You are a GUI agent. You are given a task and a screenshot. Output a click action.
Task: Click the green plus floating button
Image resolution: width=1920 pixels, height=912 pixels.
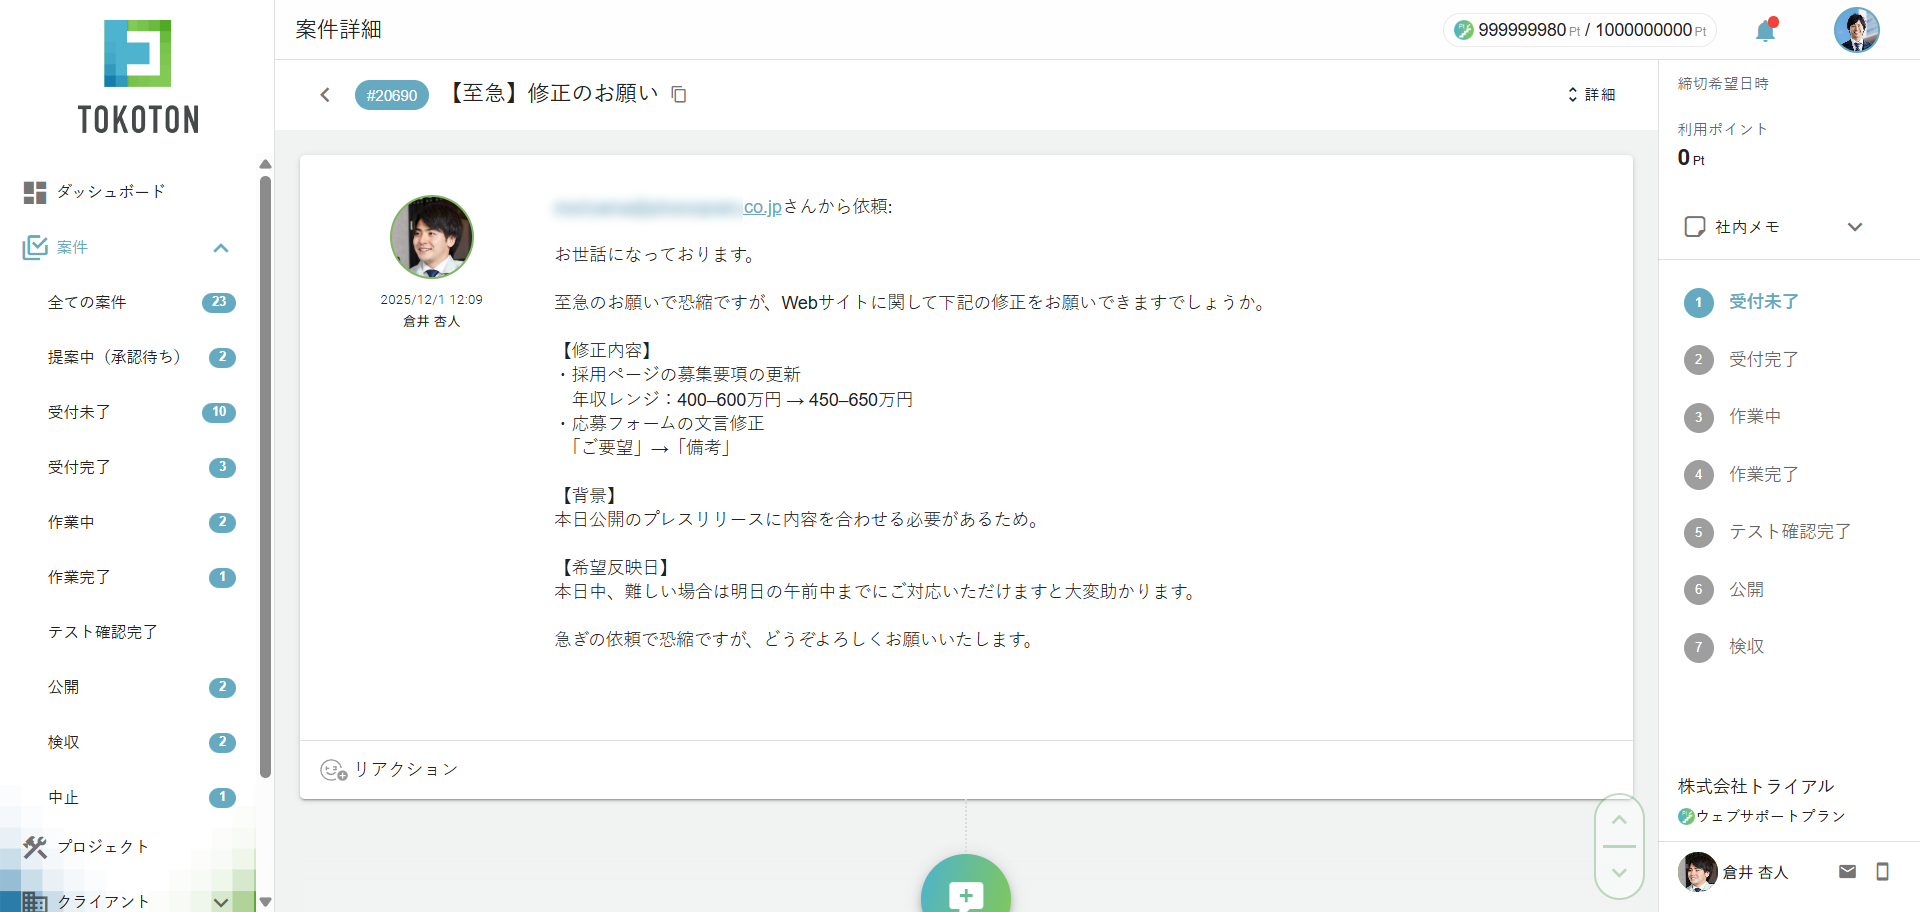(965, 895)
